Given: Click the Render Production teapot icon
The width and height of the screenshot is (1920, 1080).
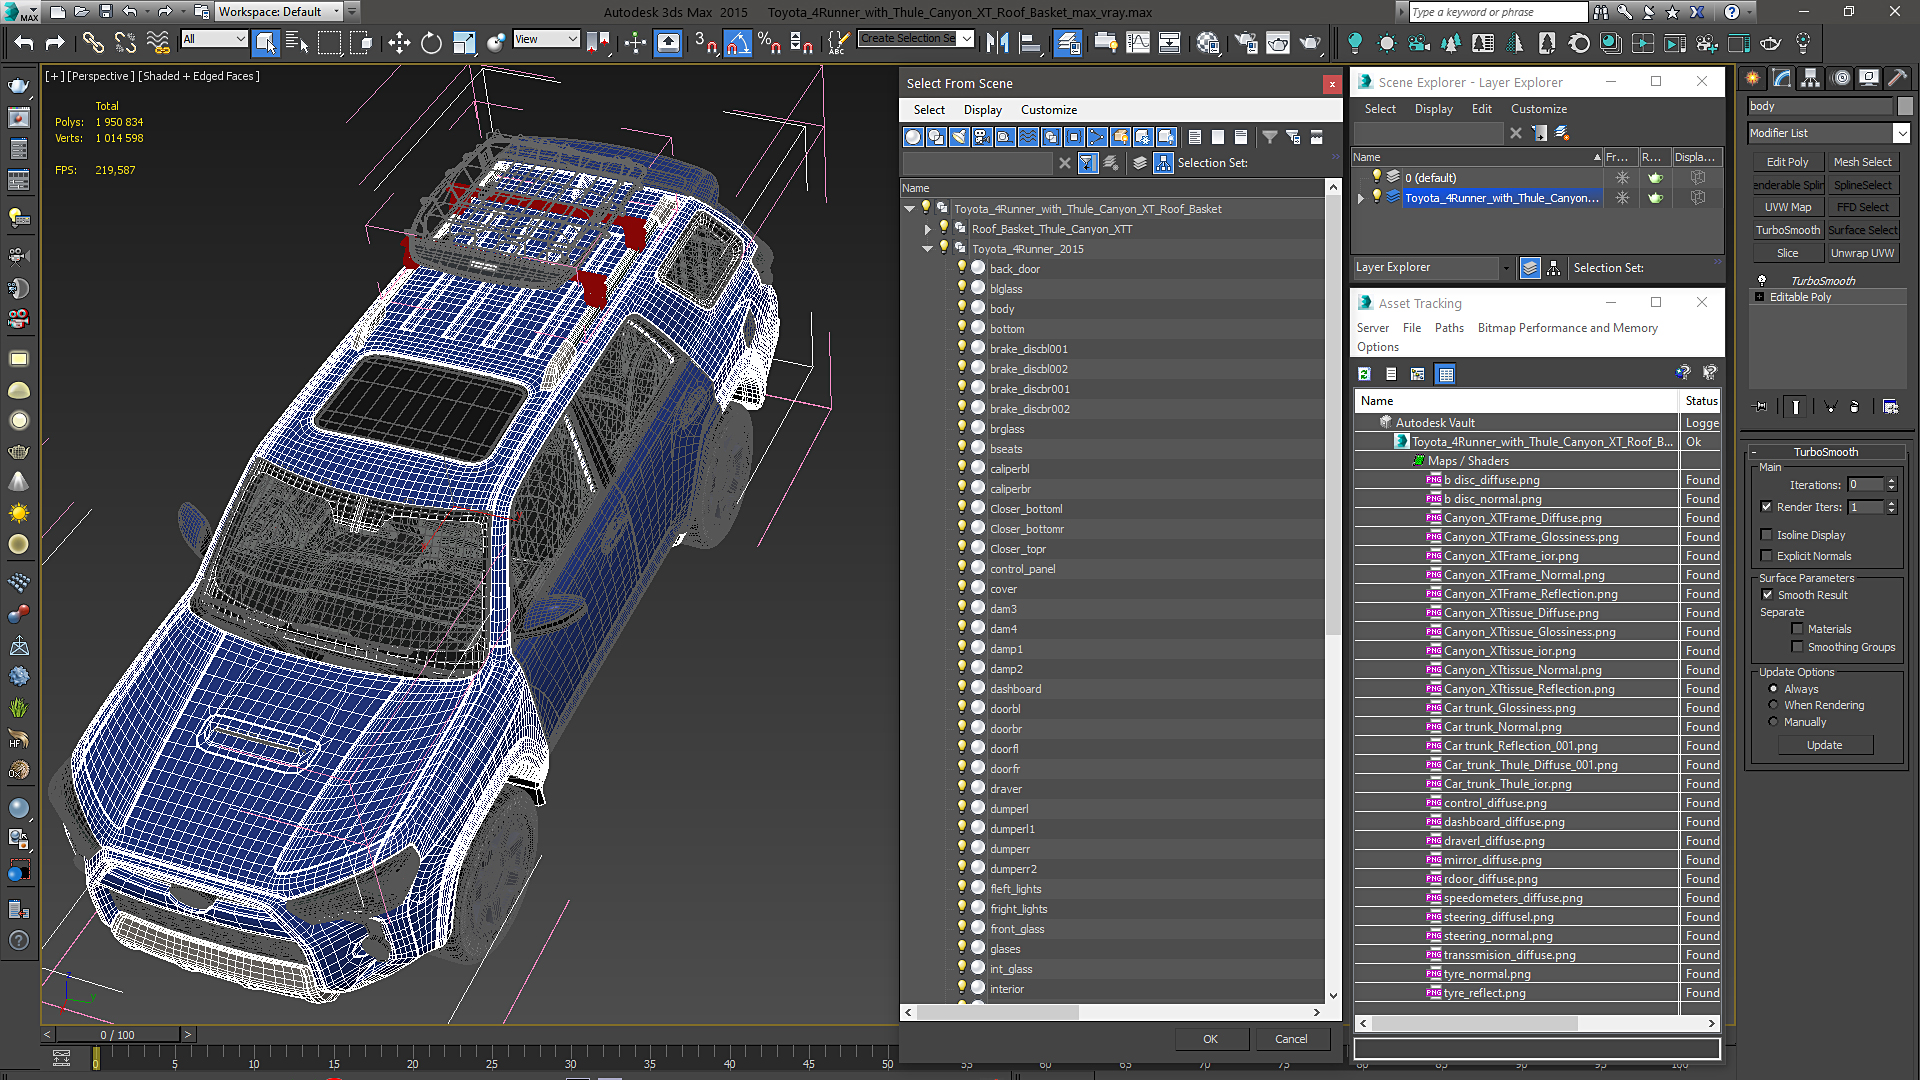Looking at the screenshot, I should tap(1310, 42).
